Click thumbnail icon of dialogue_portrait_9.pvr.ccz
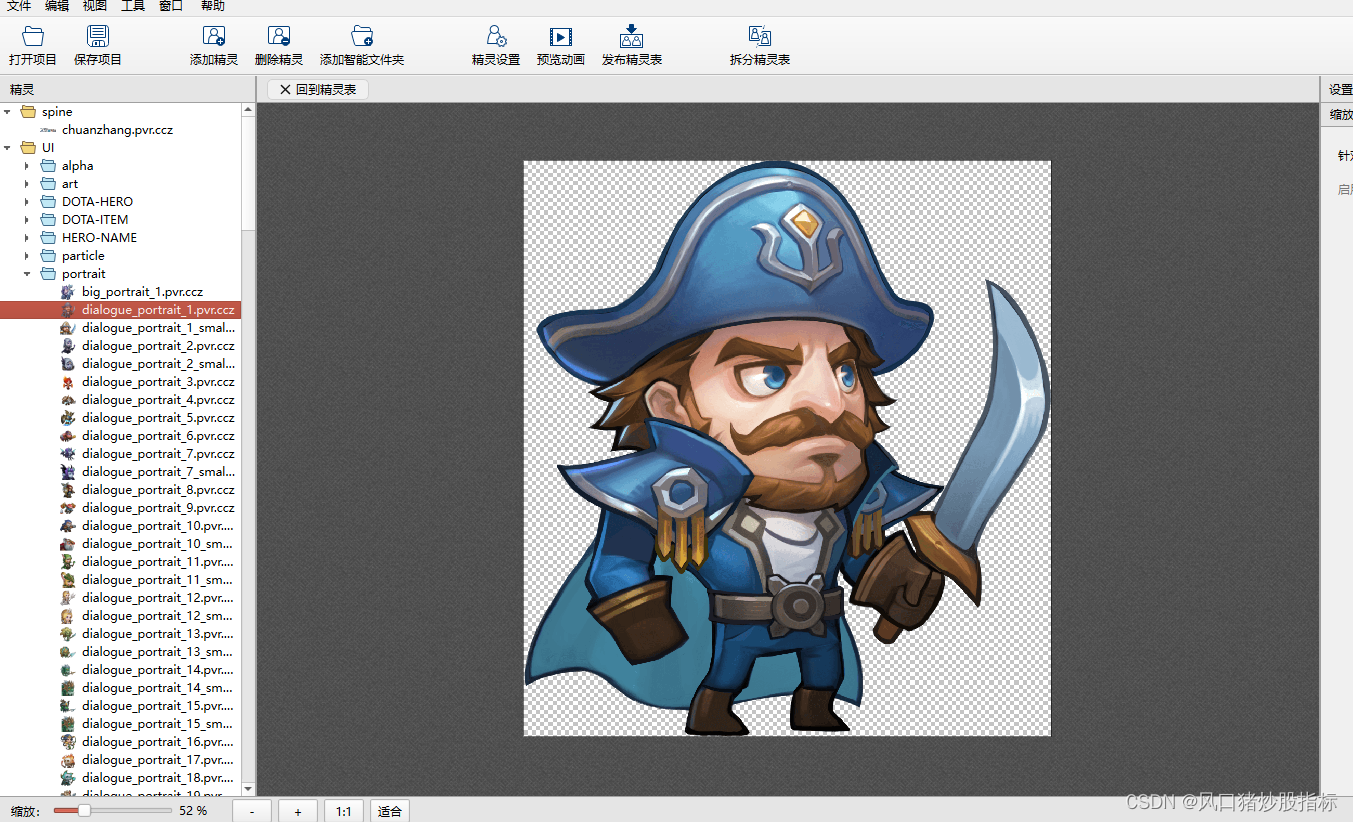 67,508
